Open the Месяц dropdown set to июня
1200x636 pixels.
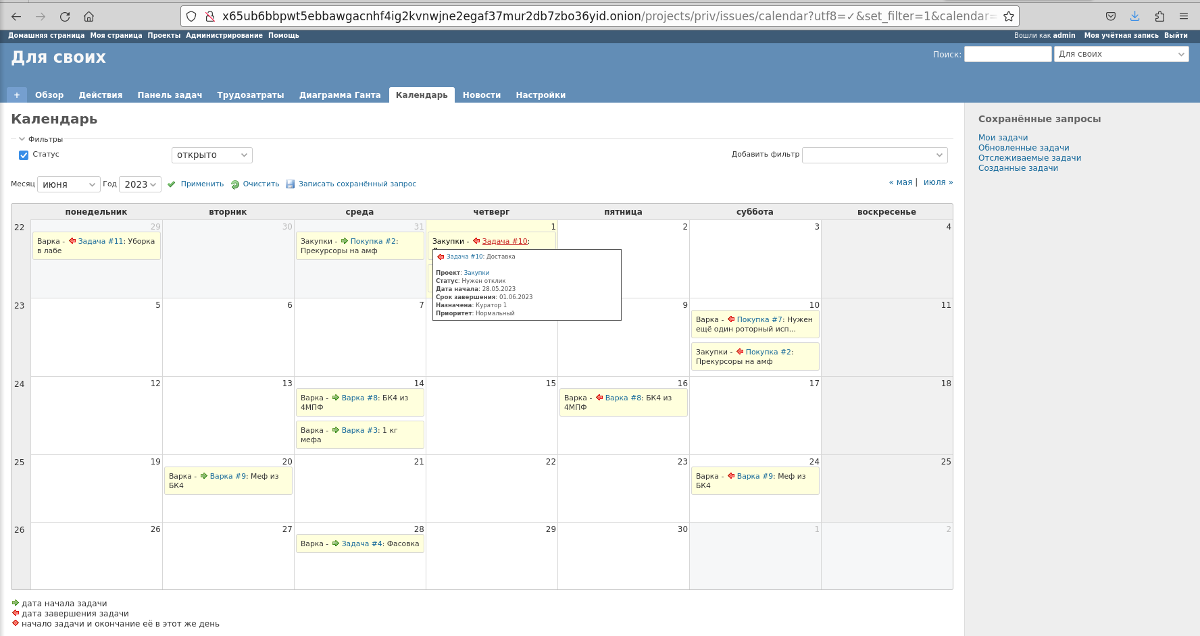(69, 184)
